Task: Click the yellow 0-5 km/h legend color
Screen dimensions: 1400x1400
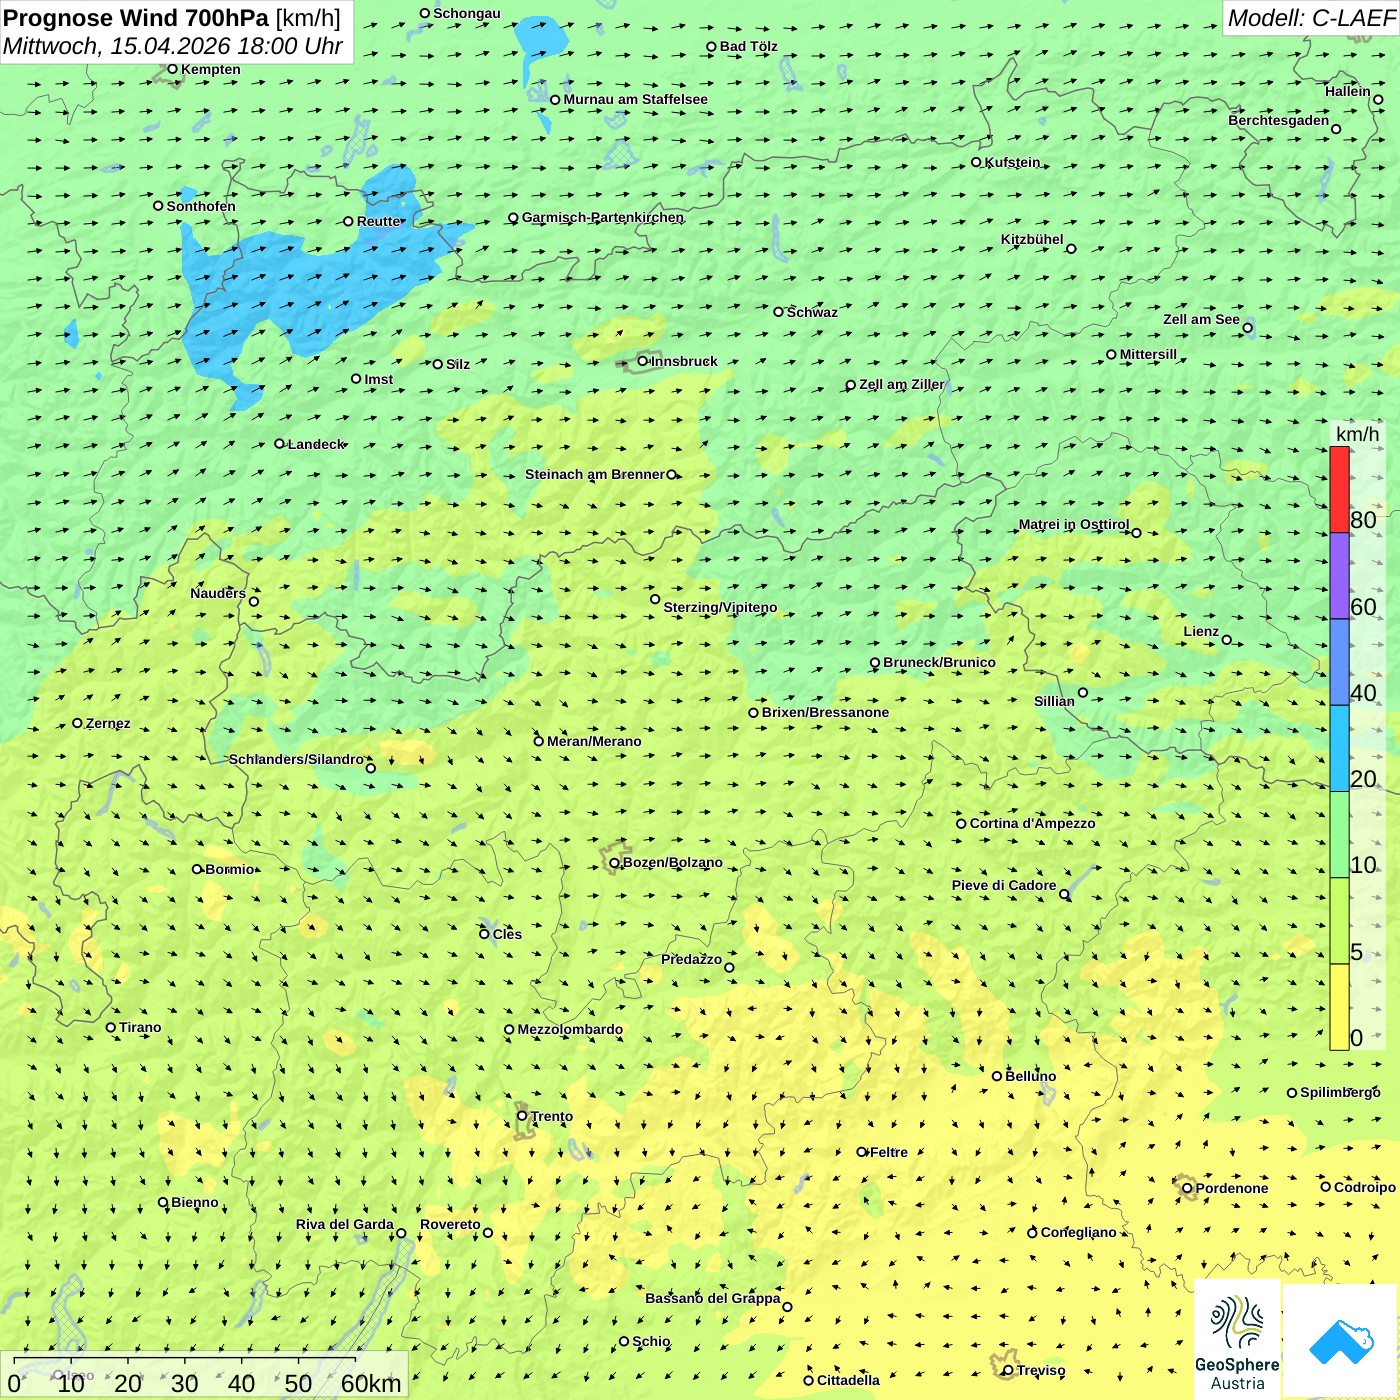Action: click(x=1339, y=1007)
